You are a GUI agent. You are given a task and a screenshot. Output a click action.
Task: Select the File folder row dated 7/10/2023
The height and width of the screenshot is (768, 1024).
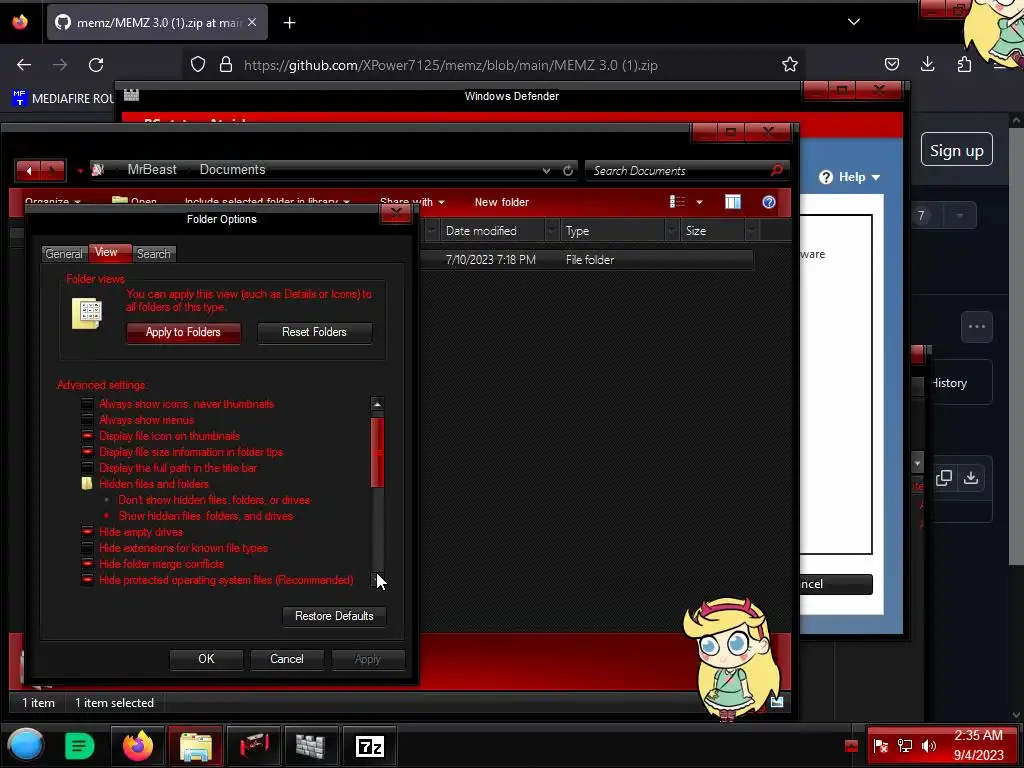pos(586,260)
